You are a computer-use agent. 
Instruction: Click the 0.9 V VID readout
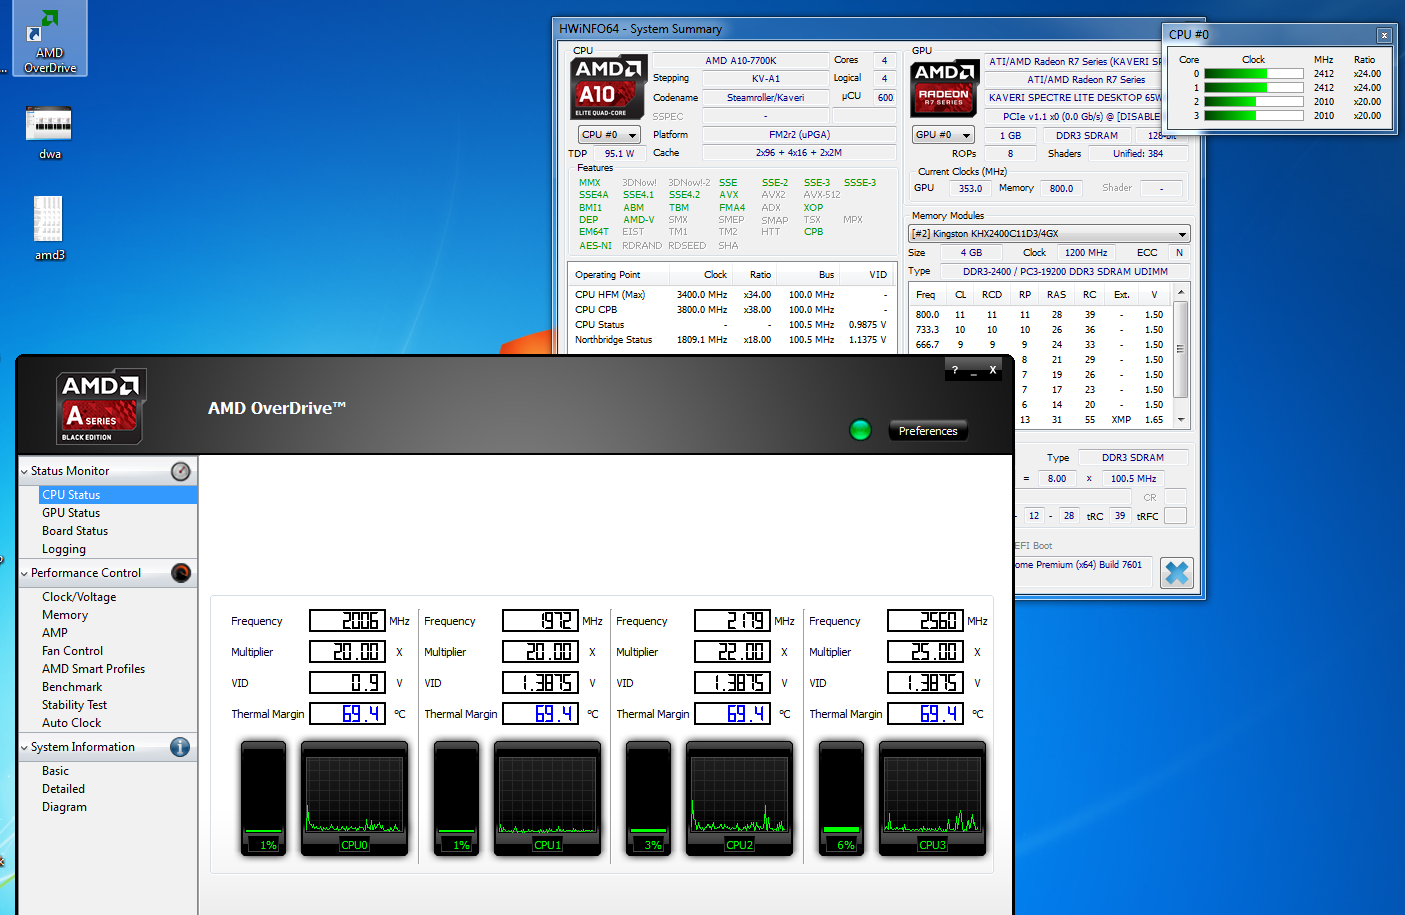click(347, 683)
